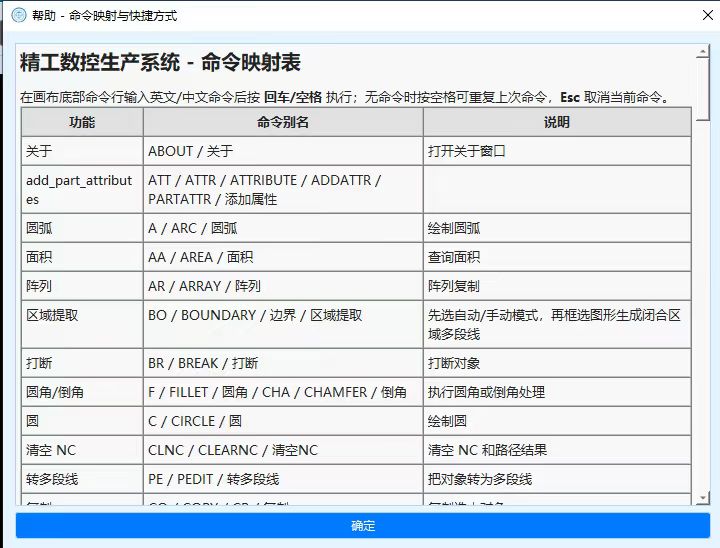The width and height of the screenshot is (720, 548).
Task: Select the heading 精工数控生产系统 - 命令映射表
Action: tap(160, 62)
